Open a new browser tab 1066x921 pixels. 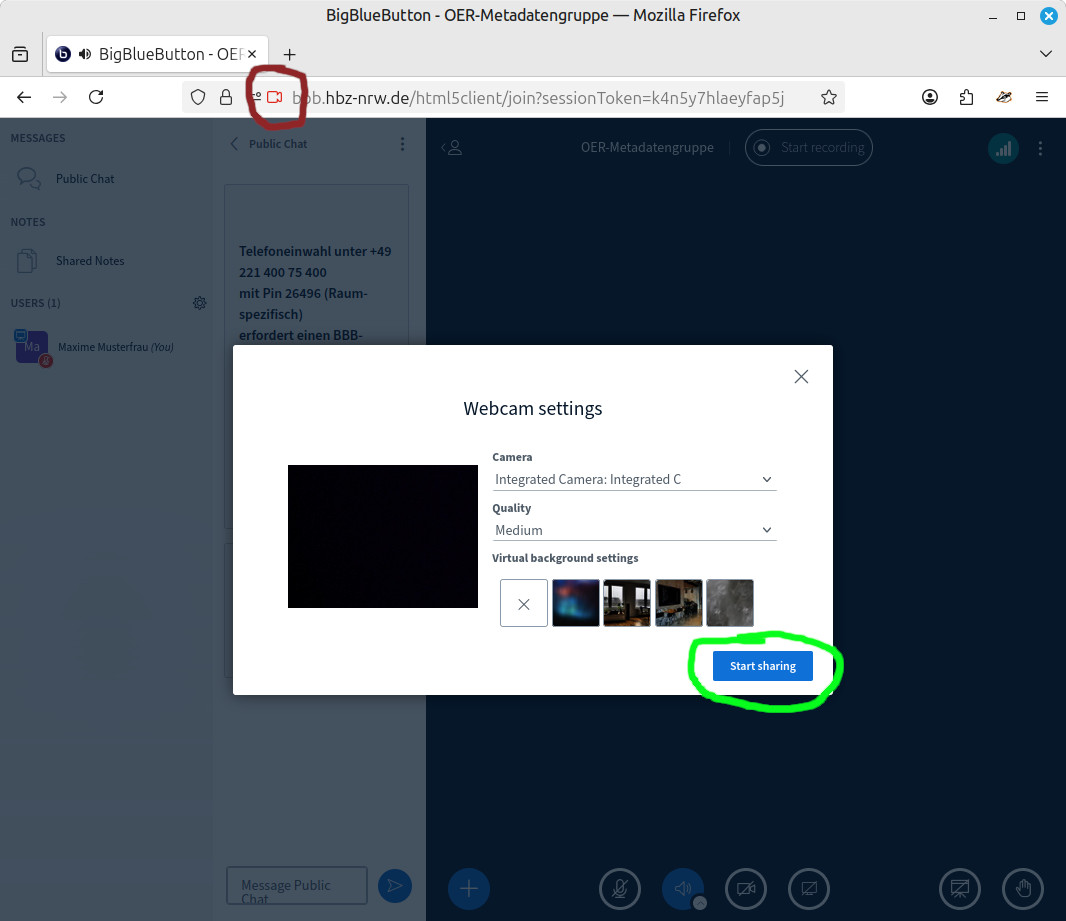(290, 54)
